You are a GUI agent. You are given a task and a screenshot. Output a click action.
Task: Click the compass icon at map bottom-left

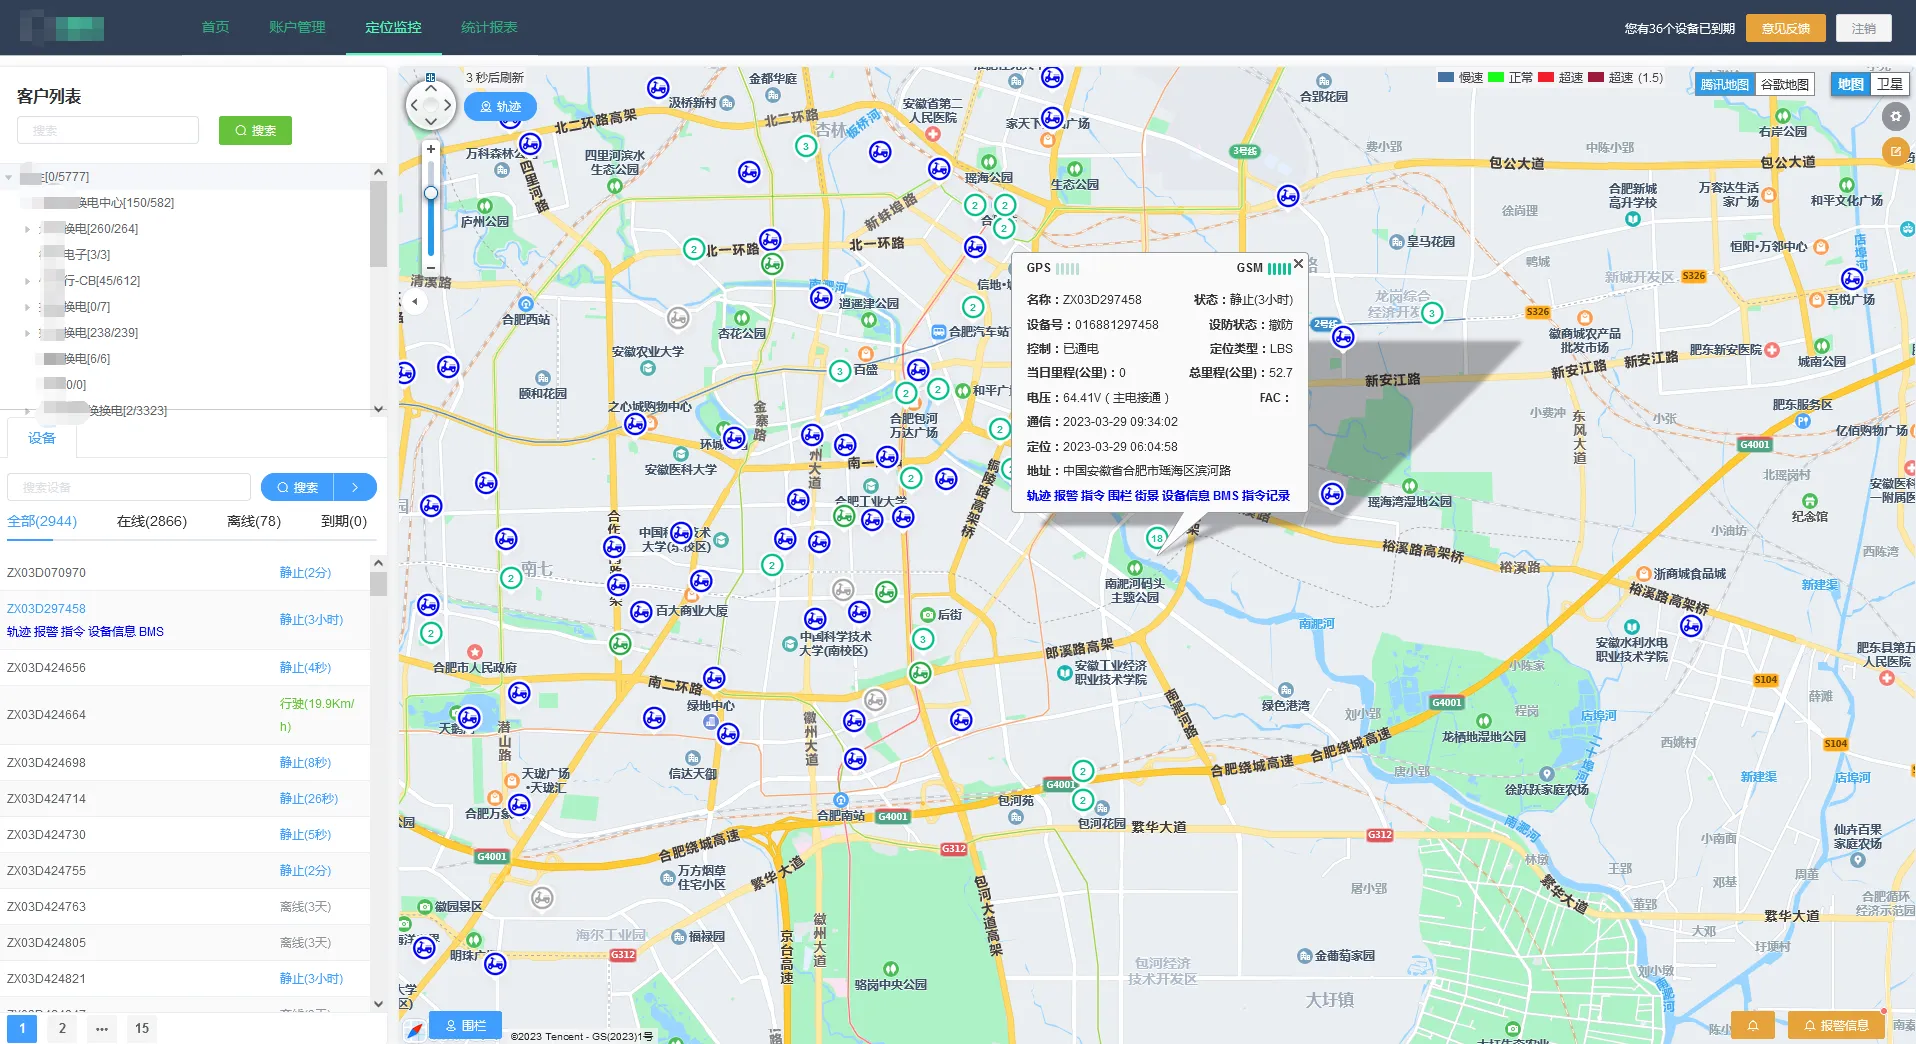[x=415, y=1029]
